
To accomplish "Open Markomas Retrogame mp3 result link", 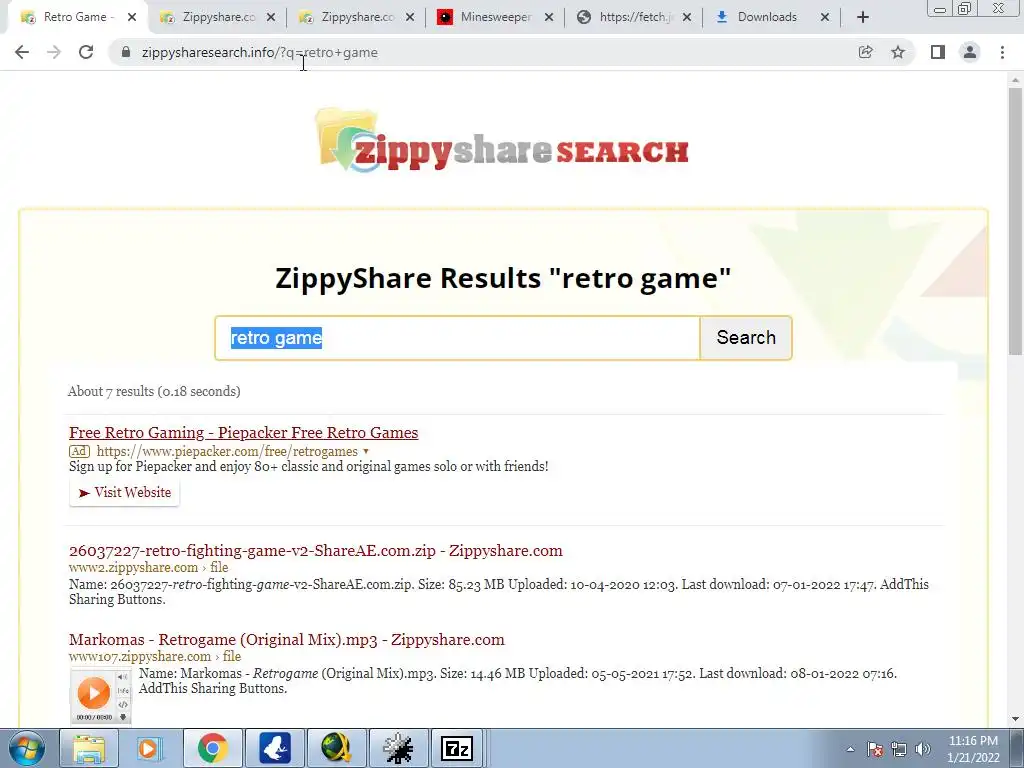I will (x=287, y=639).
